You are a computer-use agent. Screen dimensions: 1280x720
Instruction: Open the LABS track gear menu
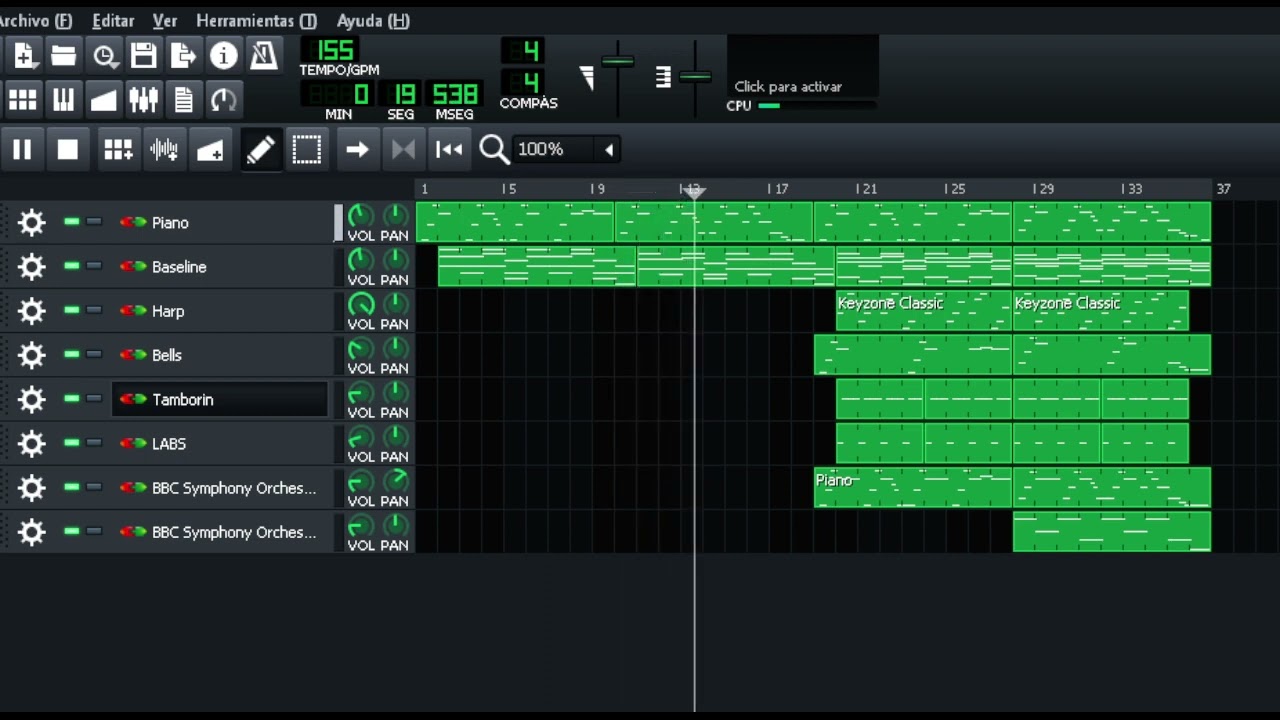[x=32, y=443]
